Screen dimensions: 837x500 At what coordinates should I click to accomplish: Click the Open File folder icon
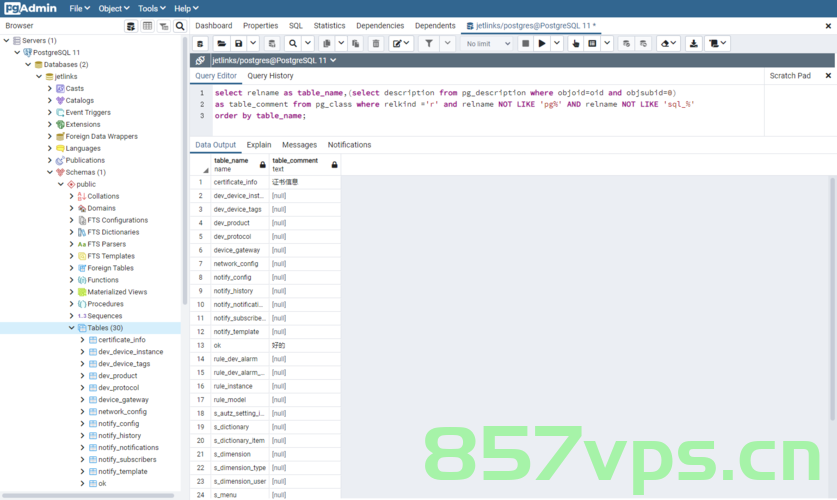pos(222,44)
